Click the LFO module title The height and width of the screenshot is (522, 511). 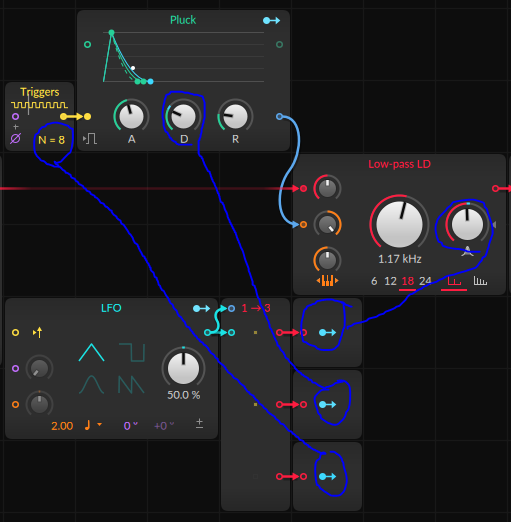coord(111,308)
